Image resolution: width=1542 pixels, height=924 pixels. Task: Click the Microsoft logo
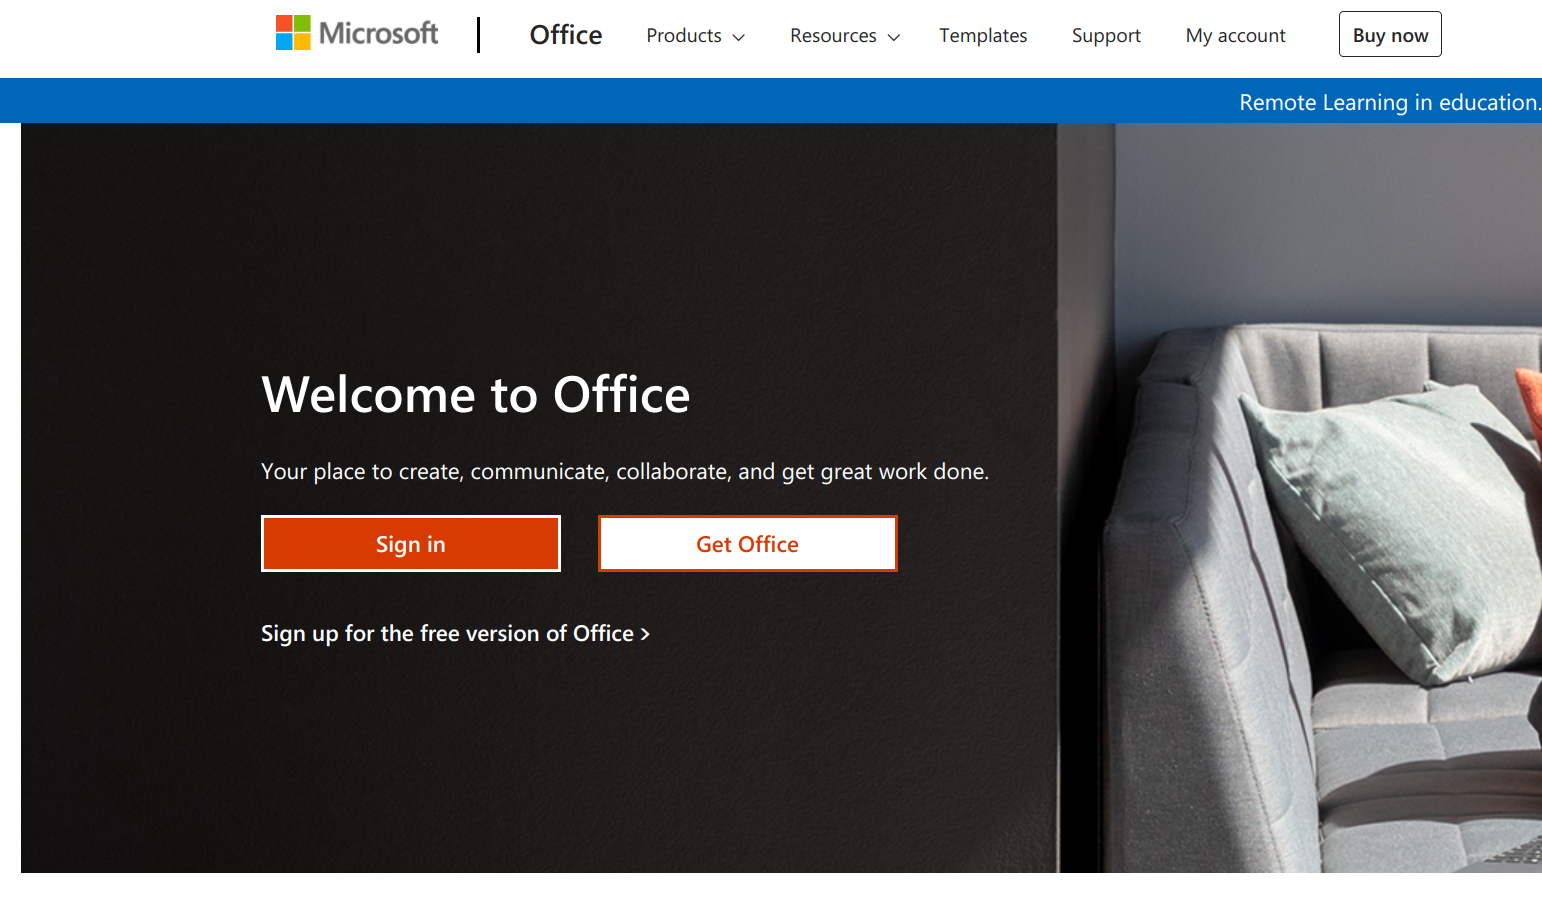[x=357, y=34]
